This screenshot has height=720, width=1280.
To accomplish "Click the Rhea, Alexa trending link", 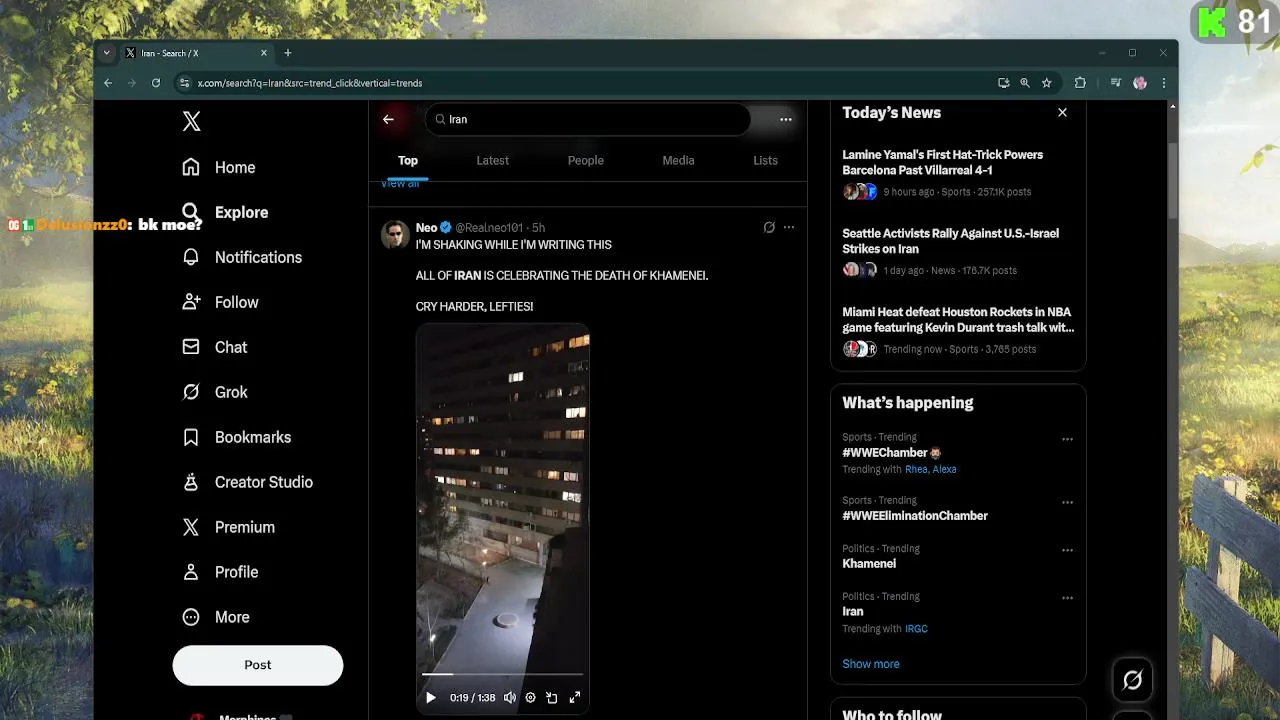I will 930,469.
